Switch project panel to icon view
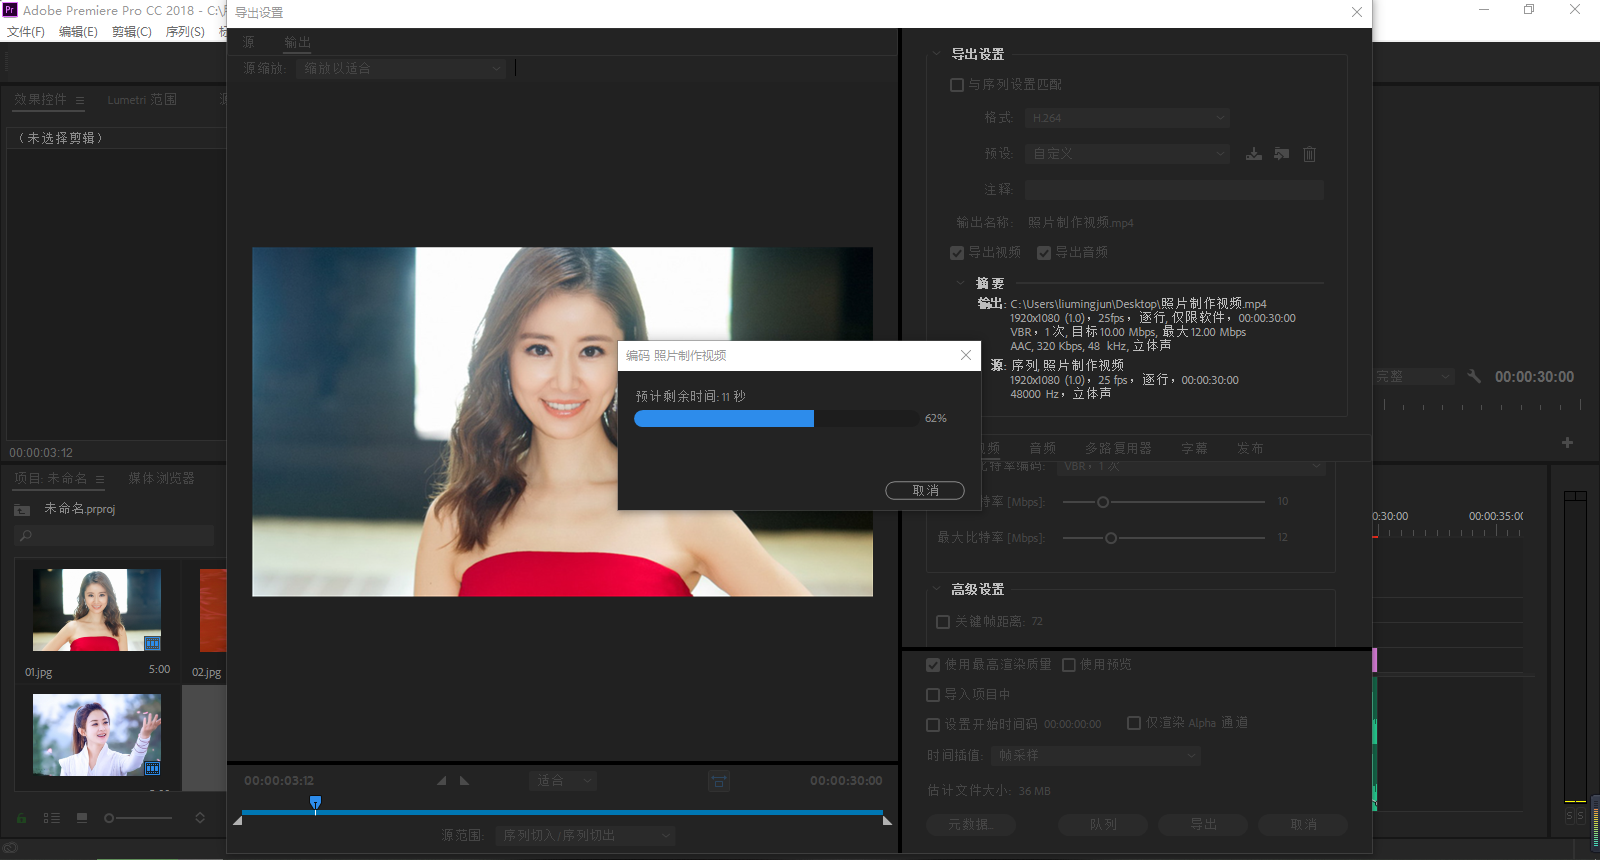Viewport: 1600px width, 860px height. [x=82, y=818]
